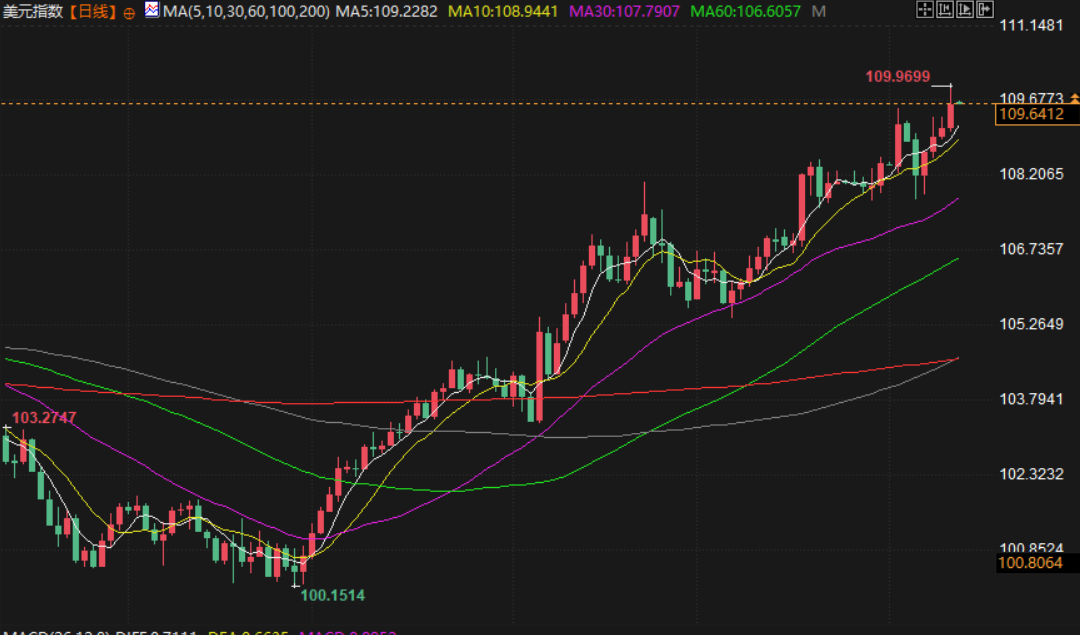Click the highlighted 109.6412 current price tag
The width and height of the screenshot is (1080, 635).
click(1031, 115)
